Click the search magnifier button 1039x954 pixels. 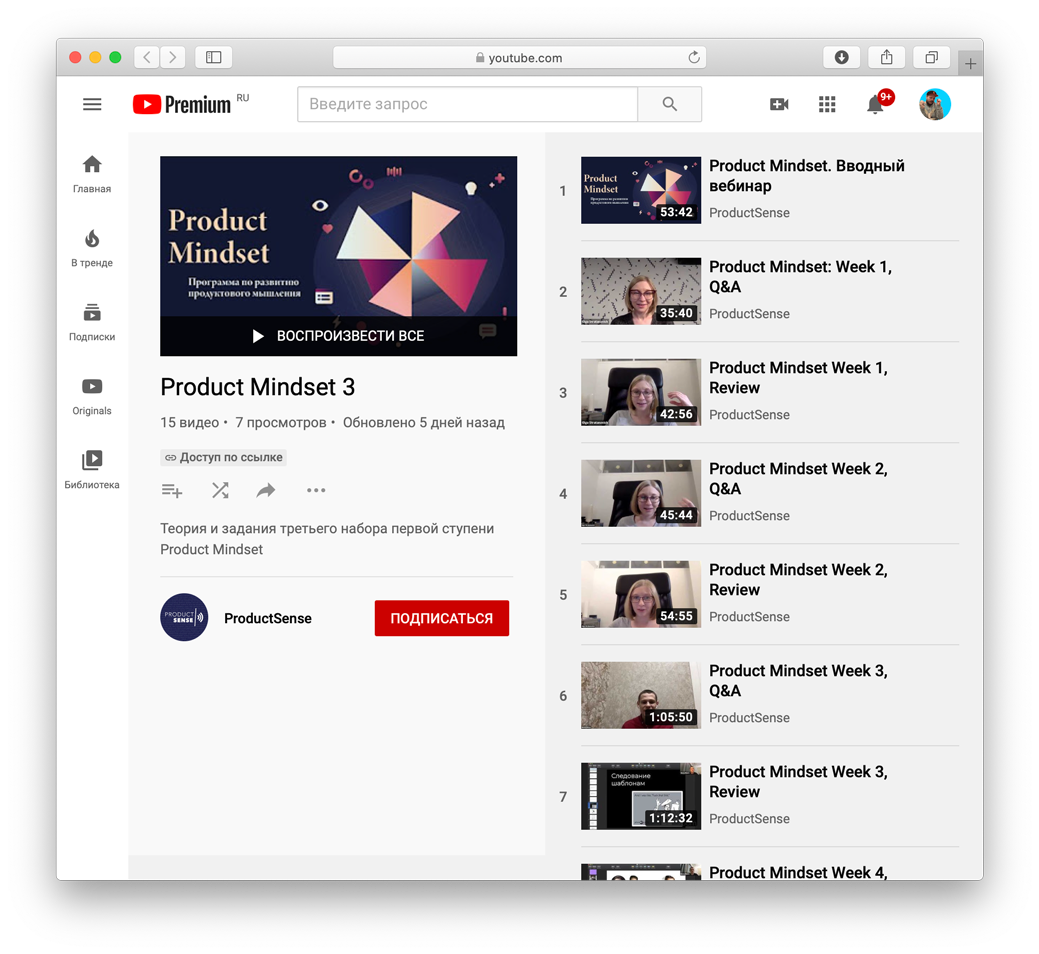tap(669, 104)
